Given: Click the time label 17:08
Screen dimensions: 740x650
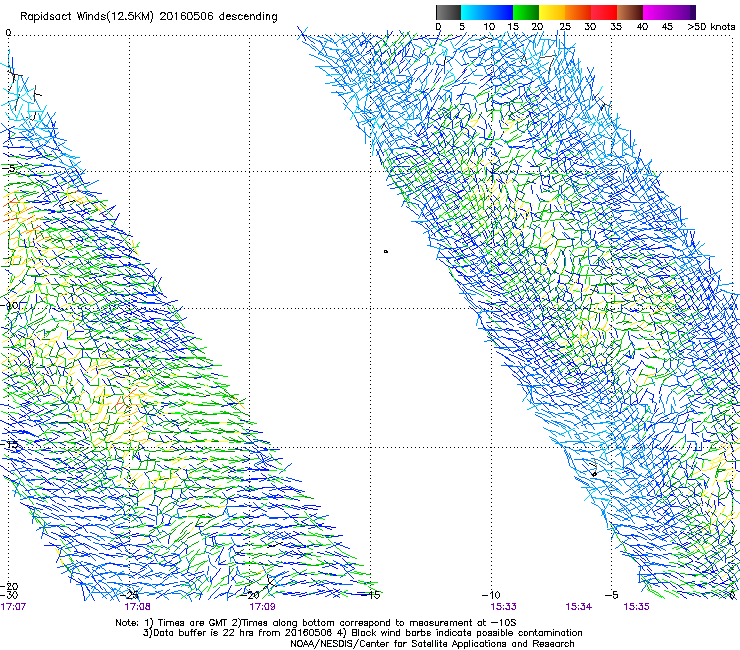Looking at the screenshot, I should click(x=137, y=606).
